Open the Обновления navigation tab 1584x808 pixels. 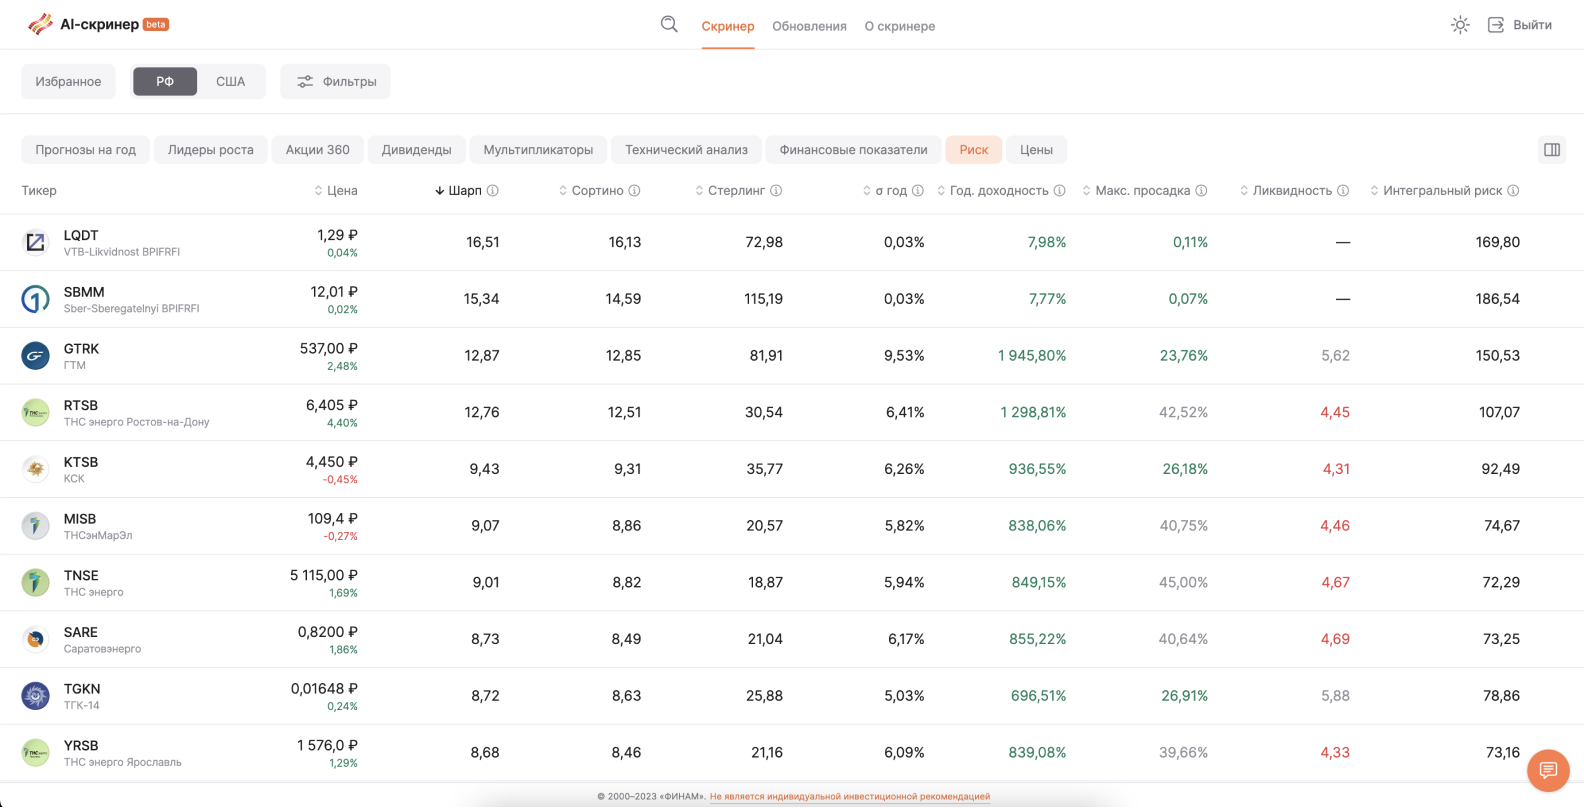tap(809, 26)
